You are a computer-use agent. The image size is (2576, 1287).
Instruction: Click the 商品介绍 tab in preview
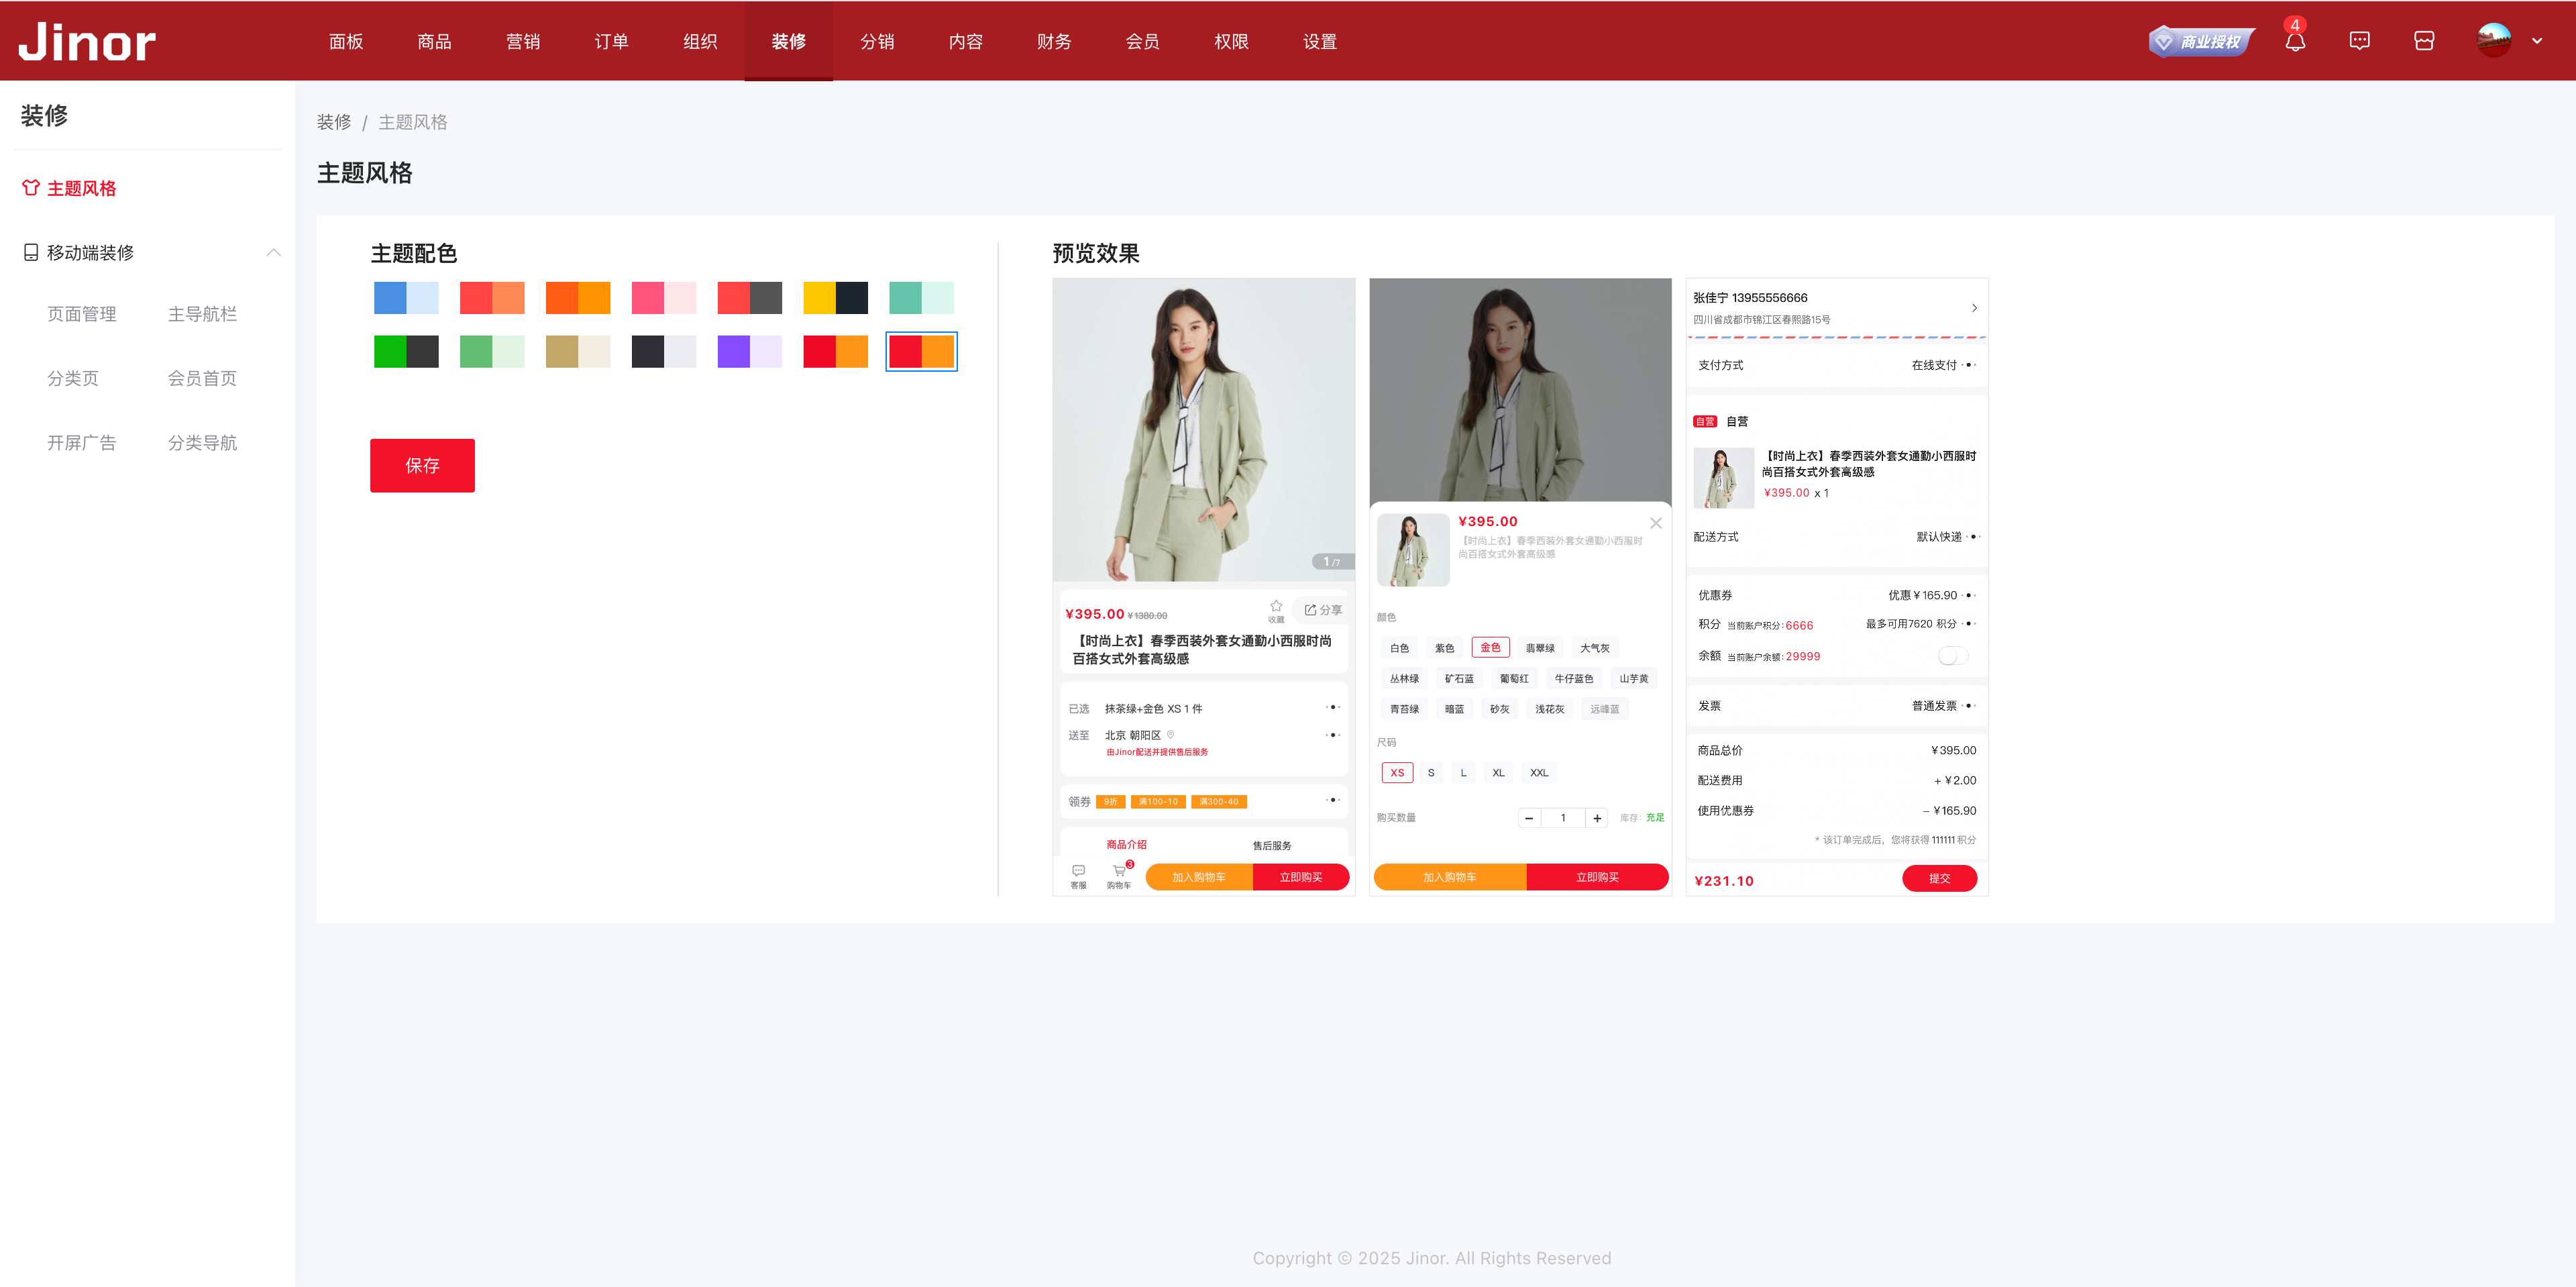(1126, 844)
